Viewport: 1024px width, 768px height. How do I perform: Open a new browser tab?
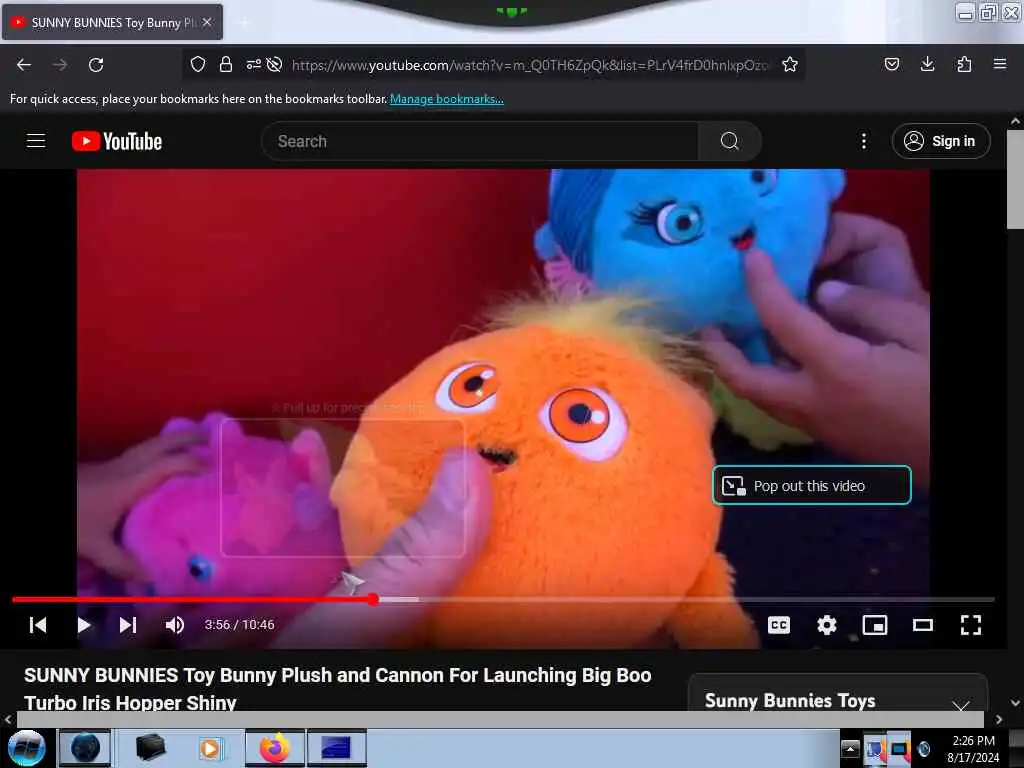tap(244, 23)
